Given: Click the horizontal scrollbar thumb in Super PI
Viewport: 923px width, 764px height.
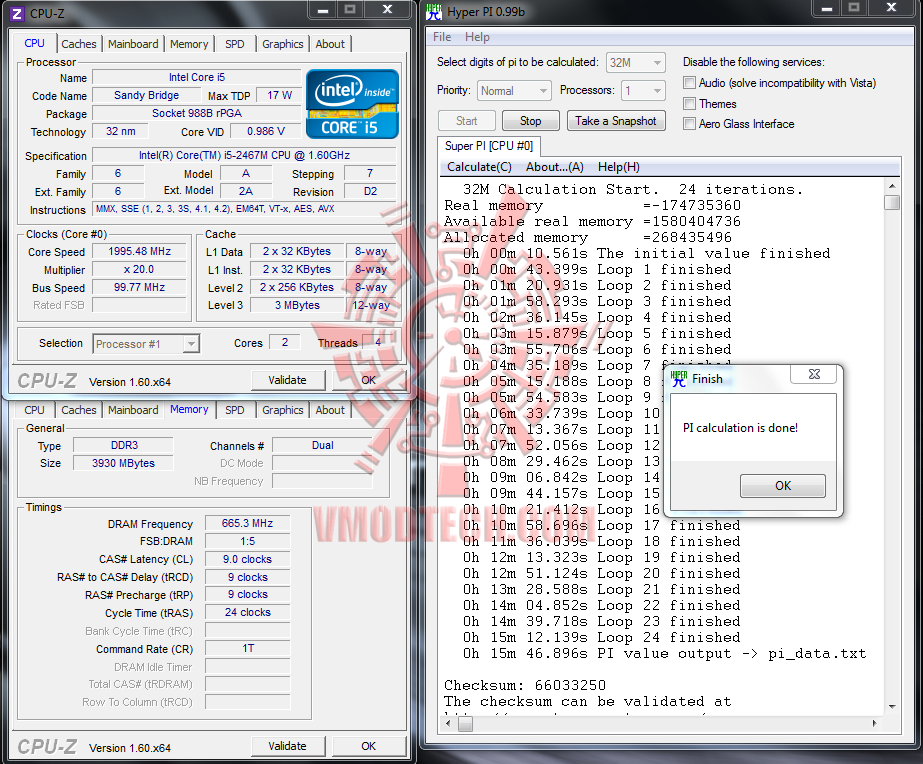Looking at the screenshot, I should click(x=465, y=723).
